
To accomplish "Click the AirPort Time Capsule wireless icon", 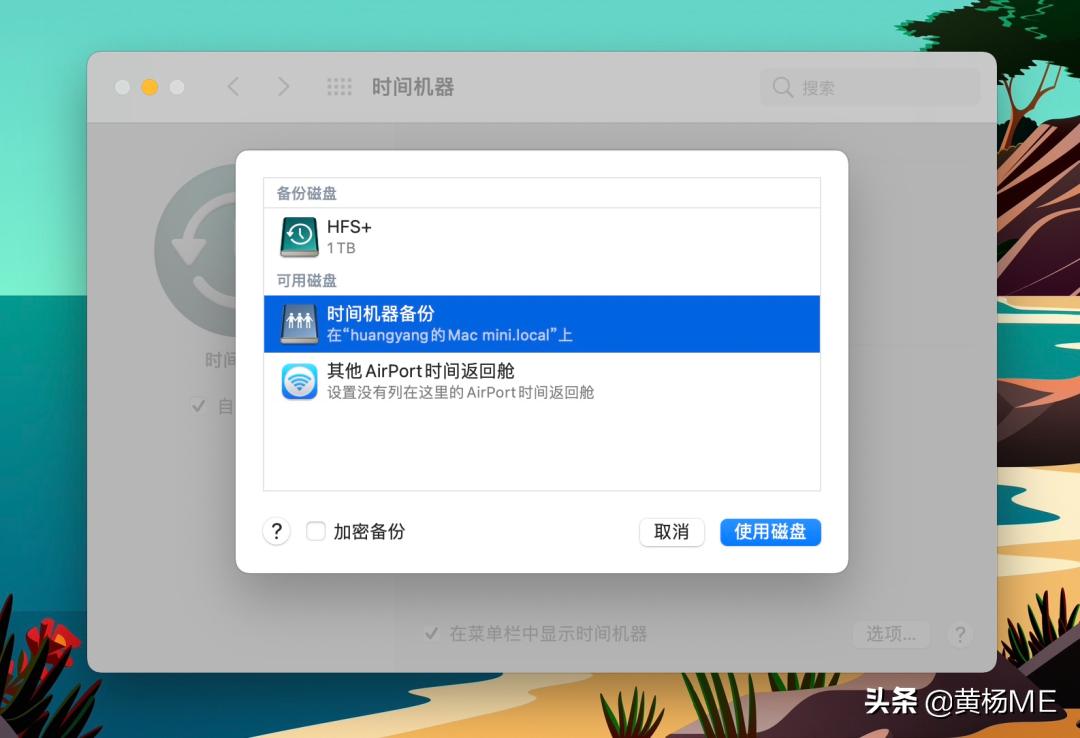I will [299, 381].
